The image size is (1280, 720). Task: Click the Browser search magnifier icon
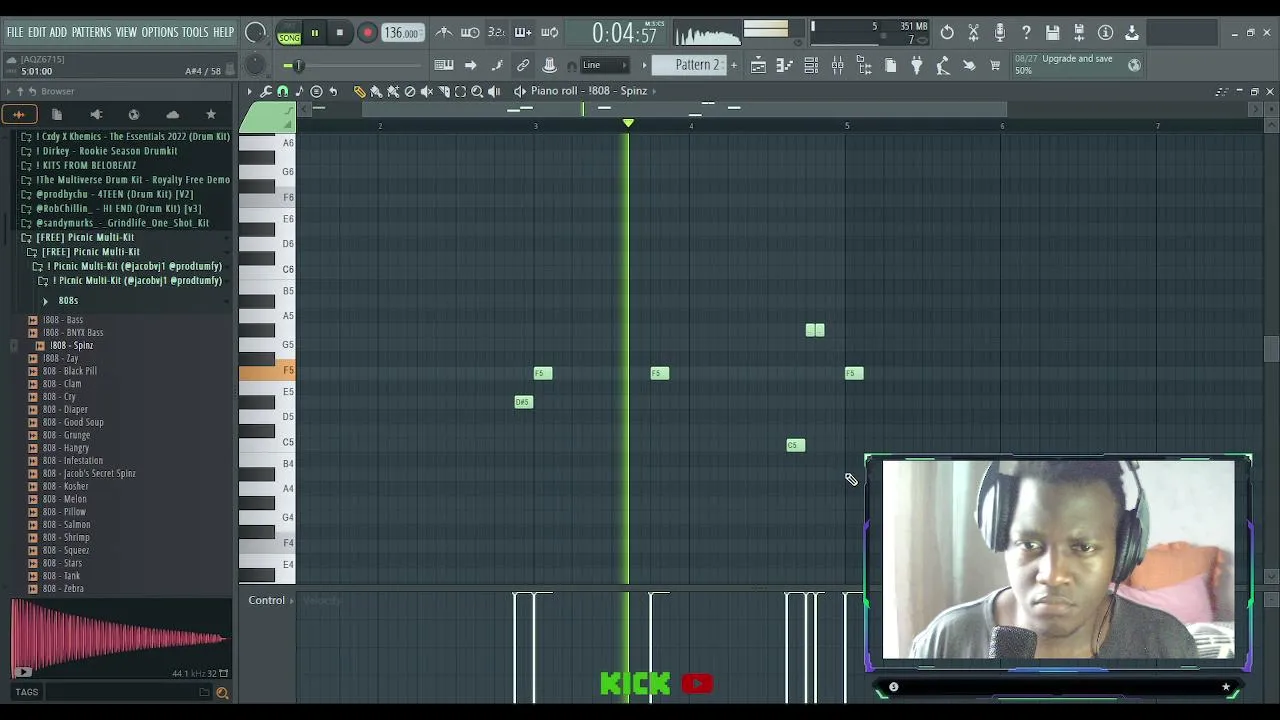222,692
